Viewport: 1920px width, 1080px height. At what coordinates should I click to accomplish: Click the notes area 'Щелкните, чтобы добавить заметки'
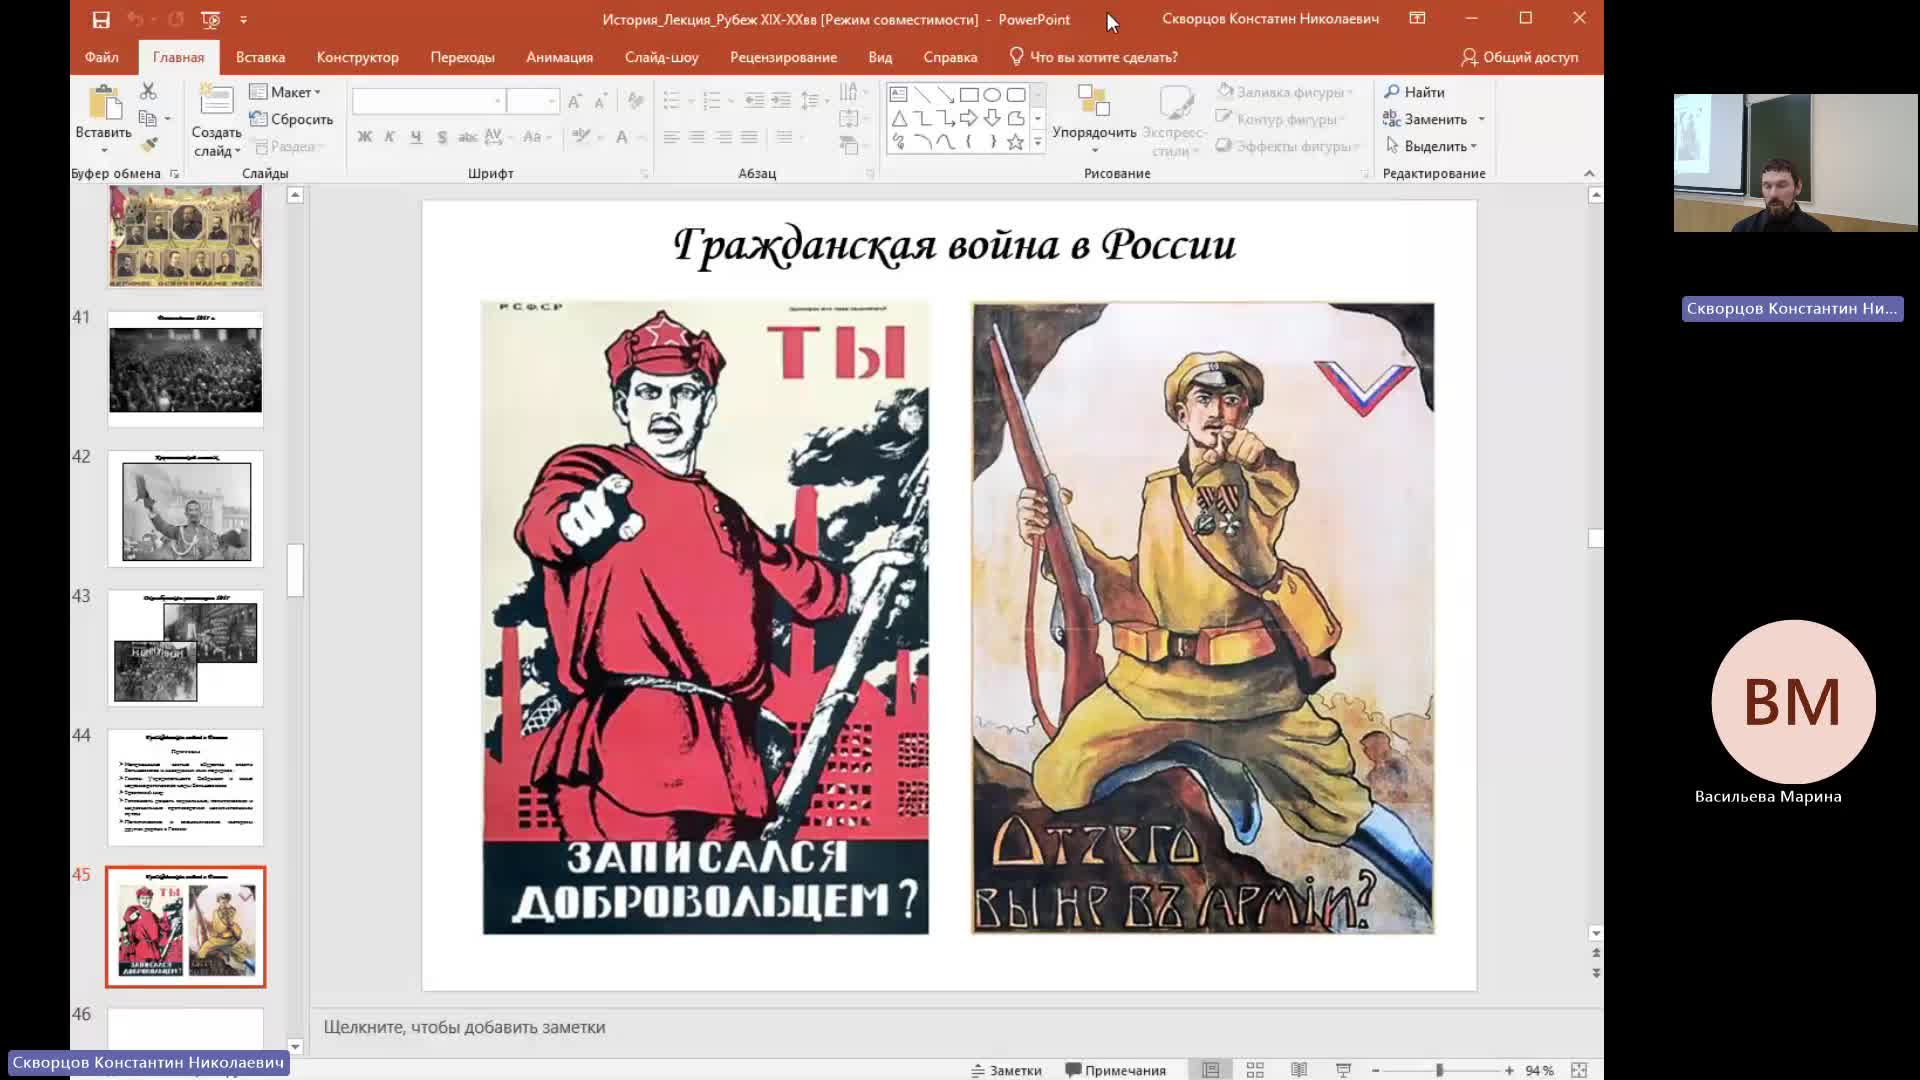(x=464, y=1027)
